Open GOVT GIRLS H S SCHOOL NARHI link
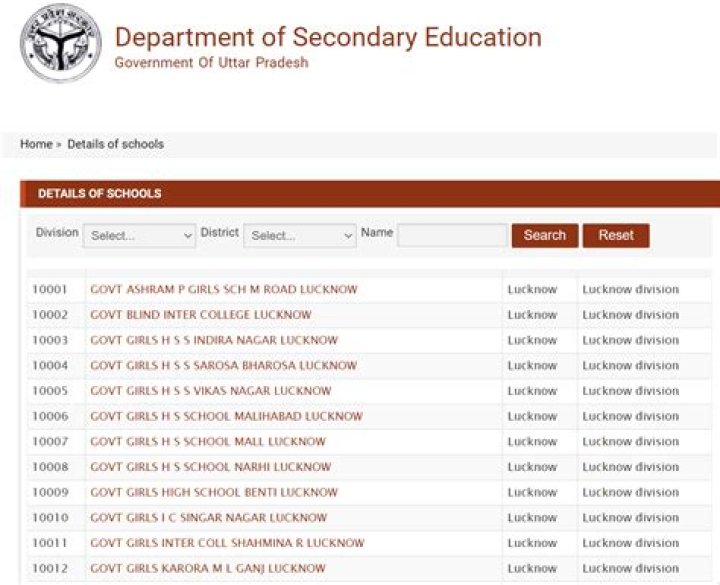Viewport: 720px width, 585px height. (210, 467)
